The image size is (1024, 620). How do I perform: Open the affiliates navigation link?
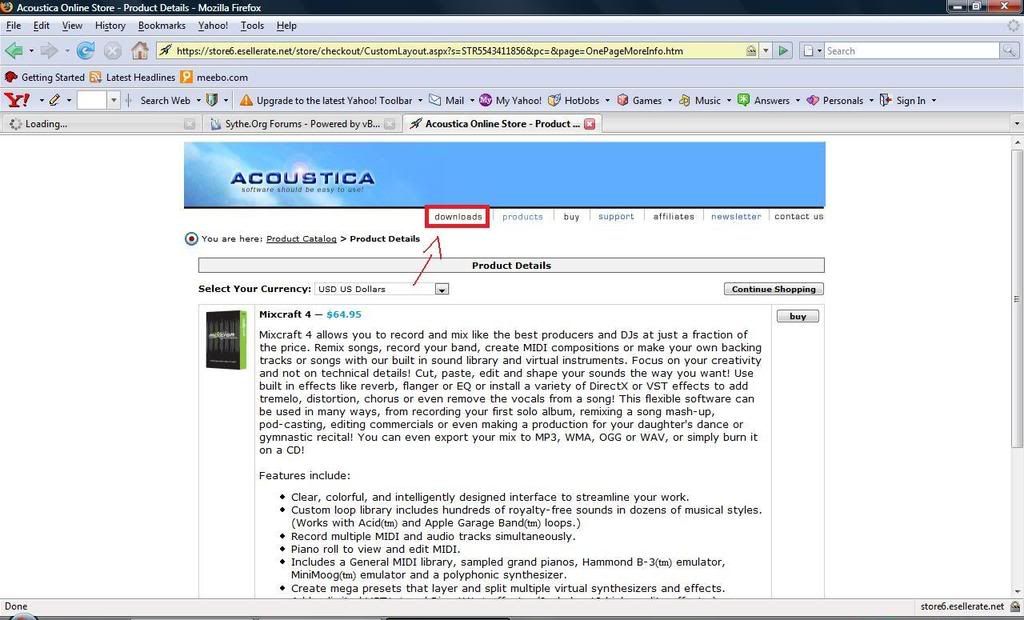[x=673, y=216]
